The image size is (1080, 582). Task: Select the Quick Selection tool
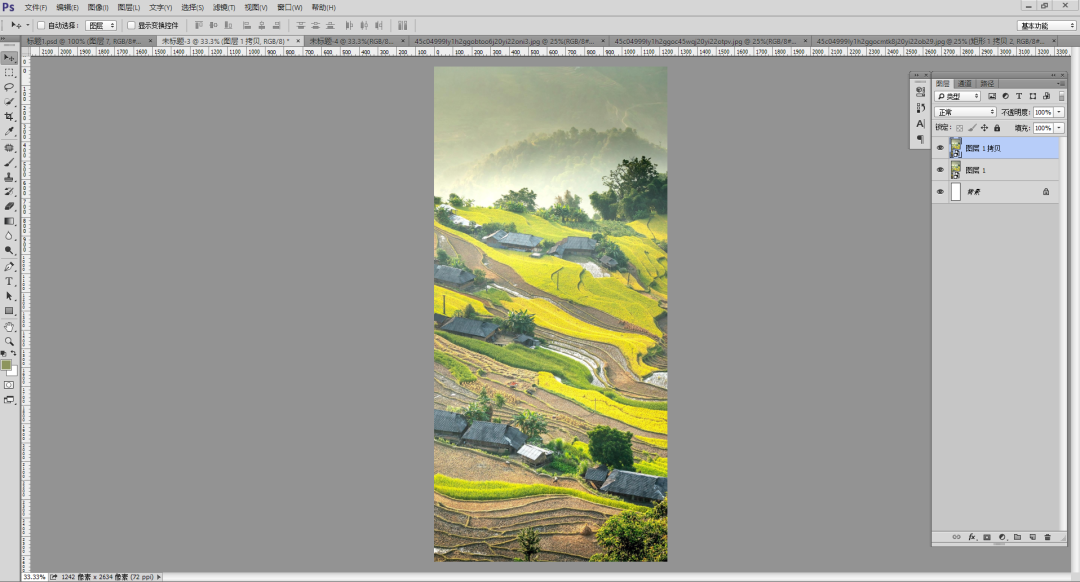tap(9, 101)
